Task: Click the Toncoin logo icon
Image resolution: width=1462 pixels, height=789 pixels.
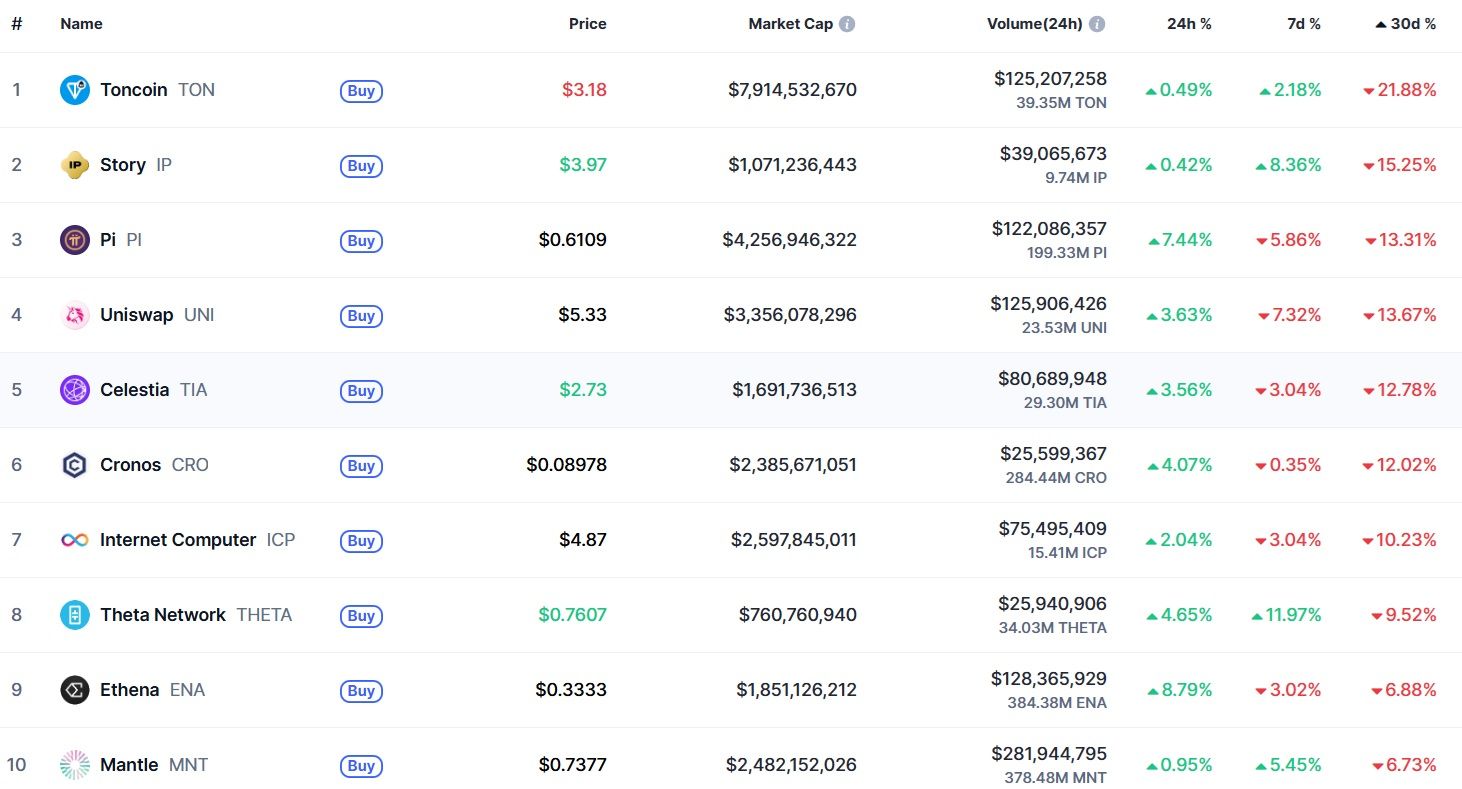Action: click(x=75, y=90)
